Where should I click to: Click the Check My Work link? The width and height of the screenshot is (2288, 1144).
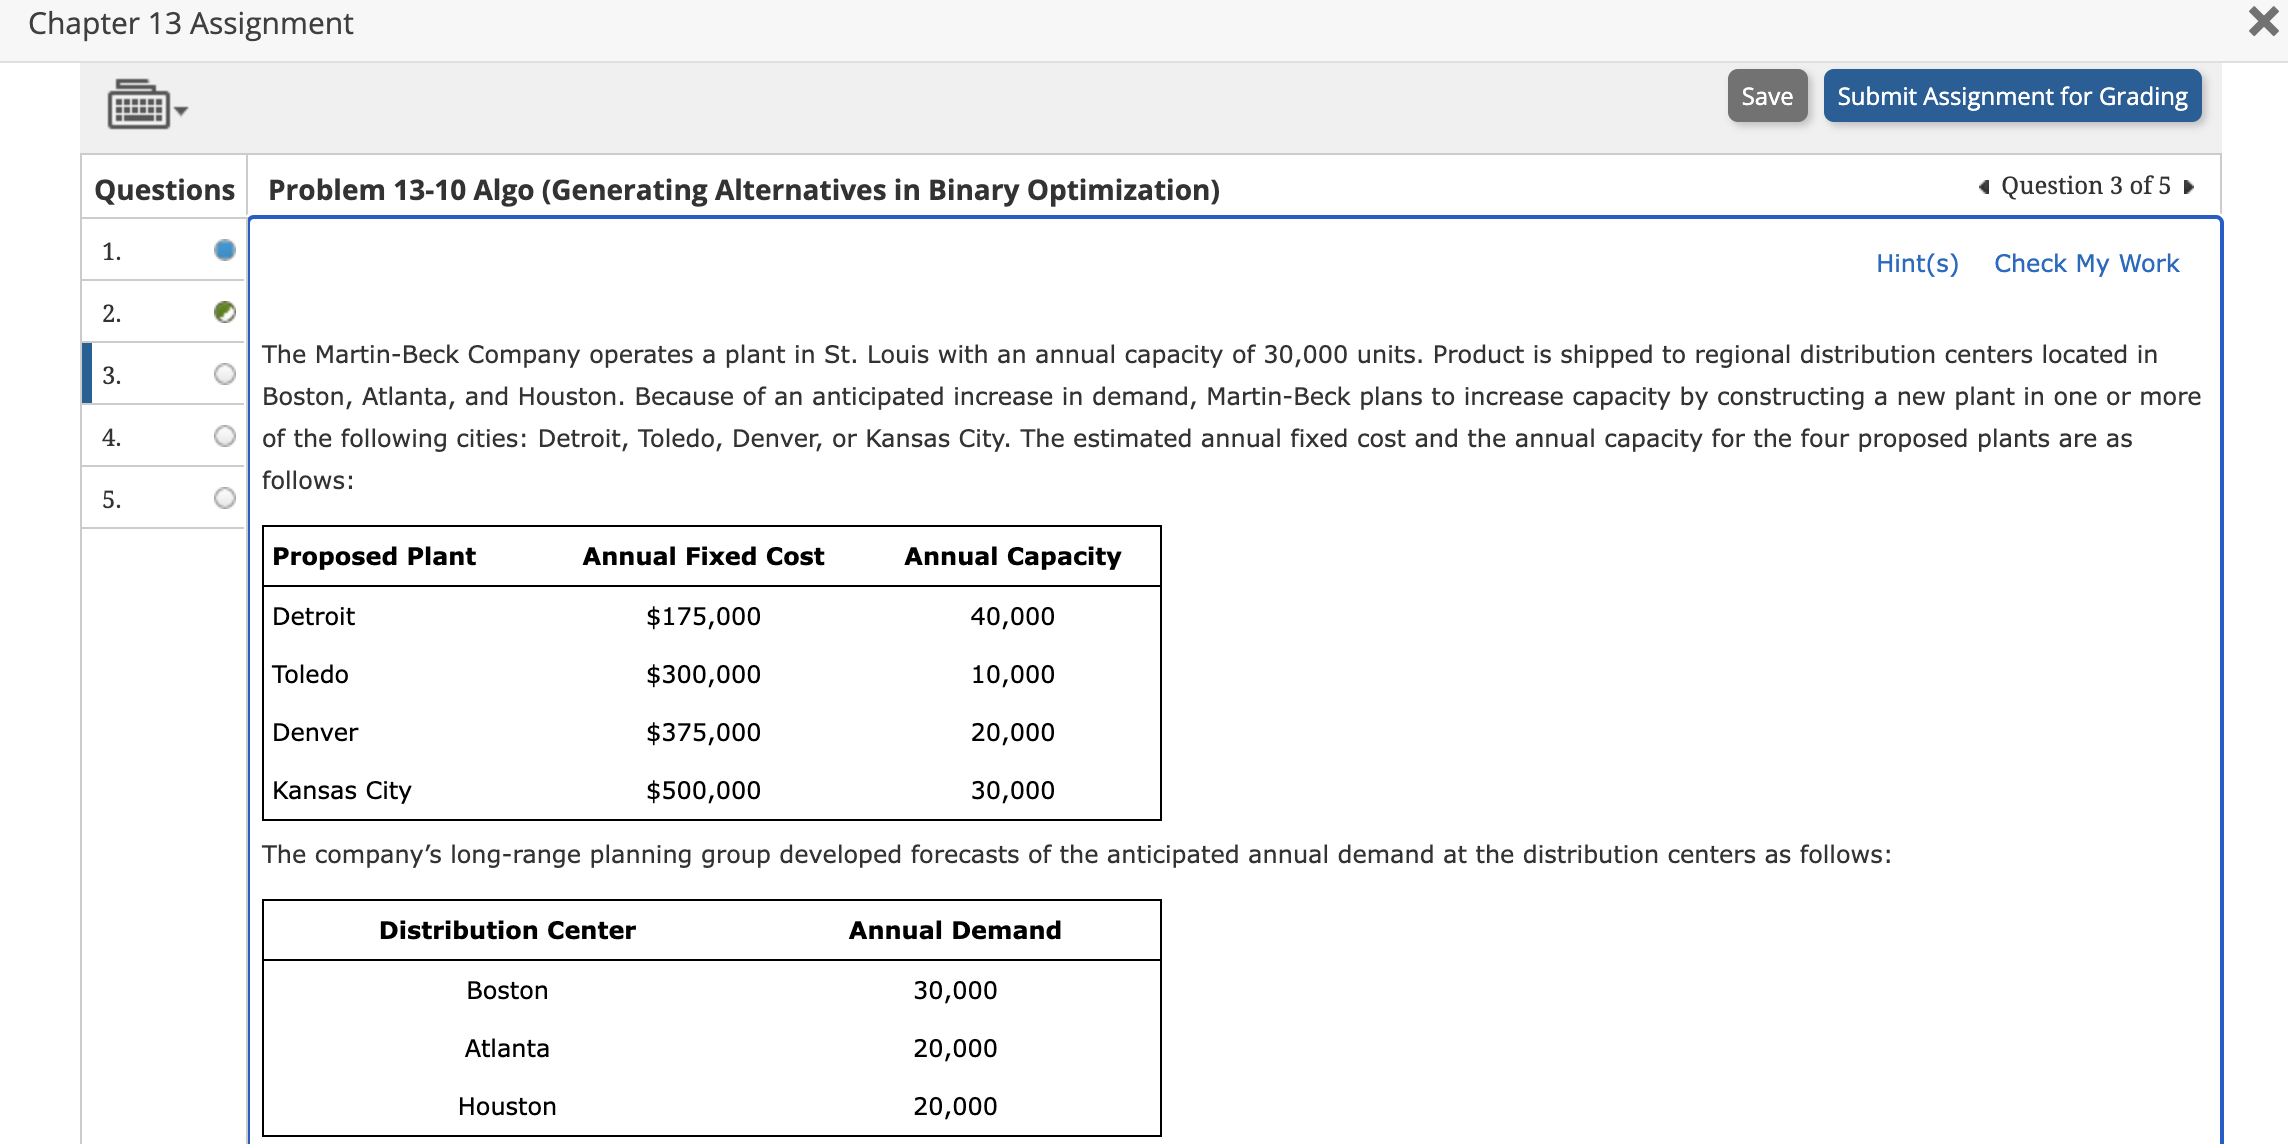pyautogui.click(x=2086, y=263)
